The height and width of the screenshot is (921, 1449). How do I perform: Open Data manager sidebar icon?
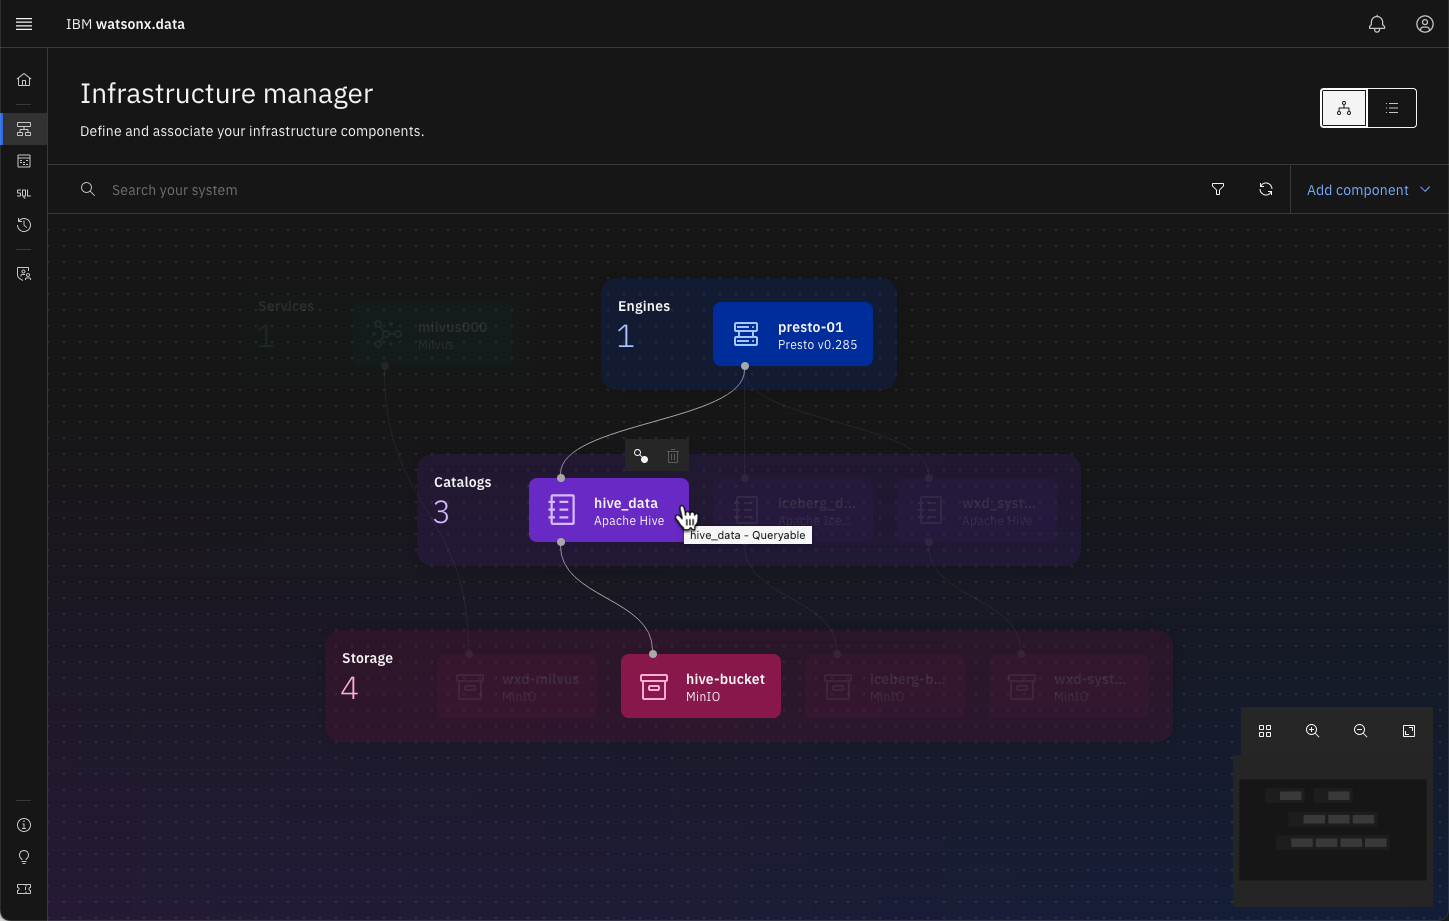[x=24, y=161]
